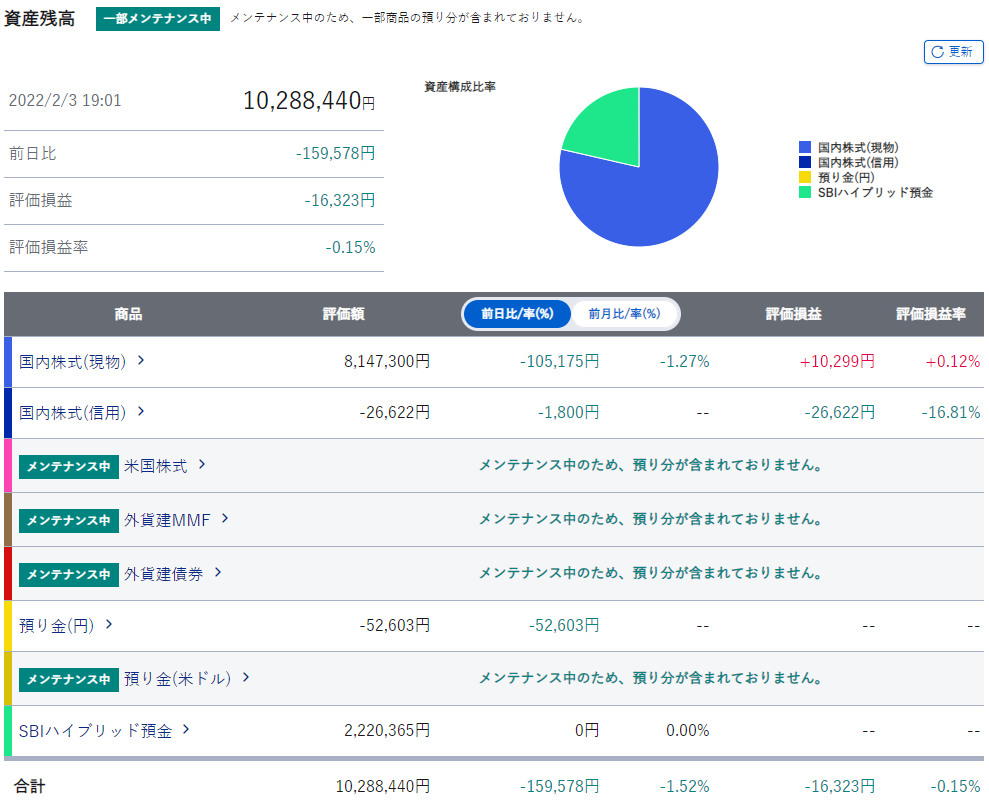Click SBIハイブリッド預金 arrow icon
The image size is (989, 803).
click(x=186, y=730)
